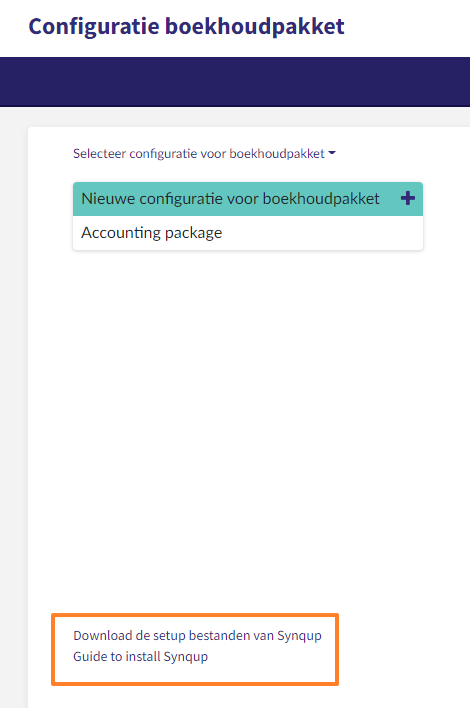The width and height of the screenshot is (470, 708).
Task: Click the dark navy header bar
Action: [x=235, y=82]
